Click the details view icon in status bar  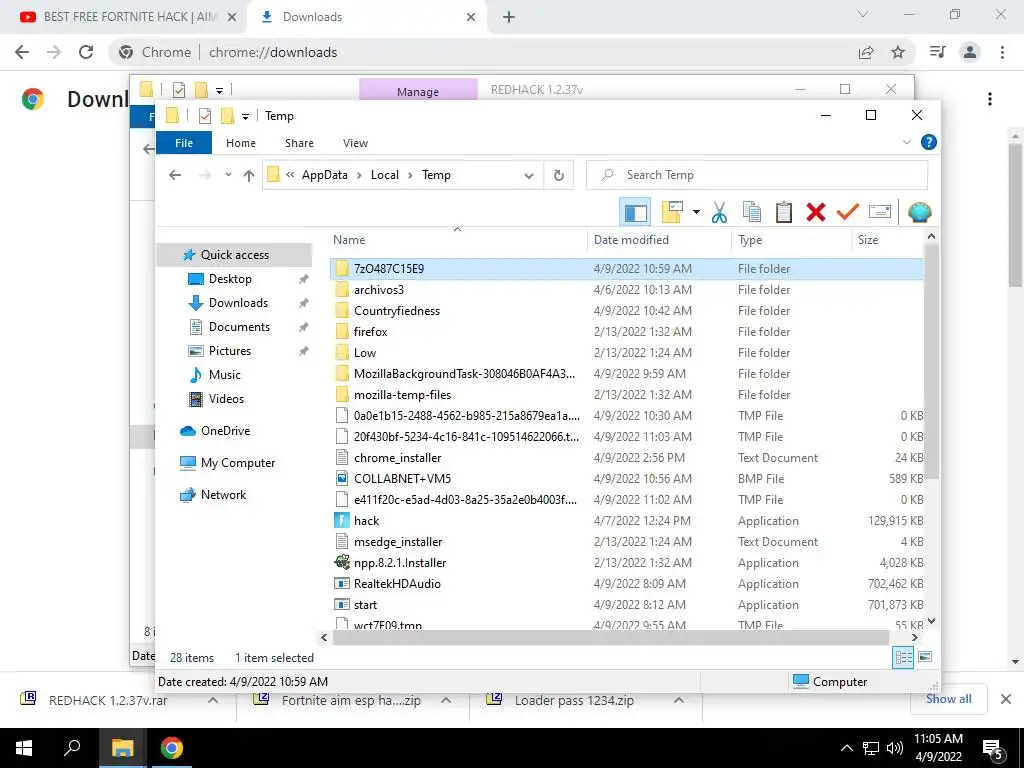(903, 657)
